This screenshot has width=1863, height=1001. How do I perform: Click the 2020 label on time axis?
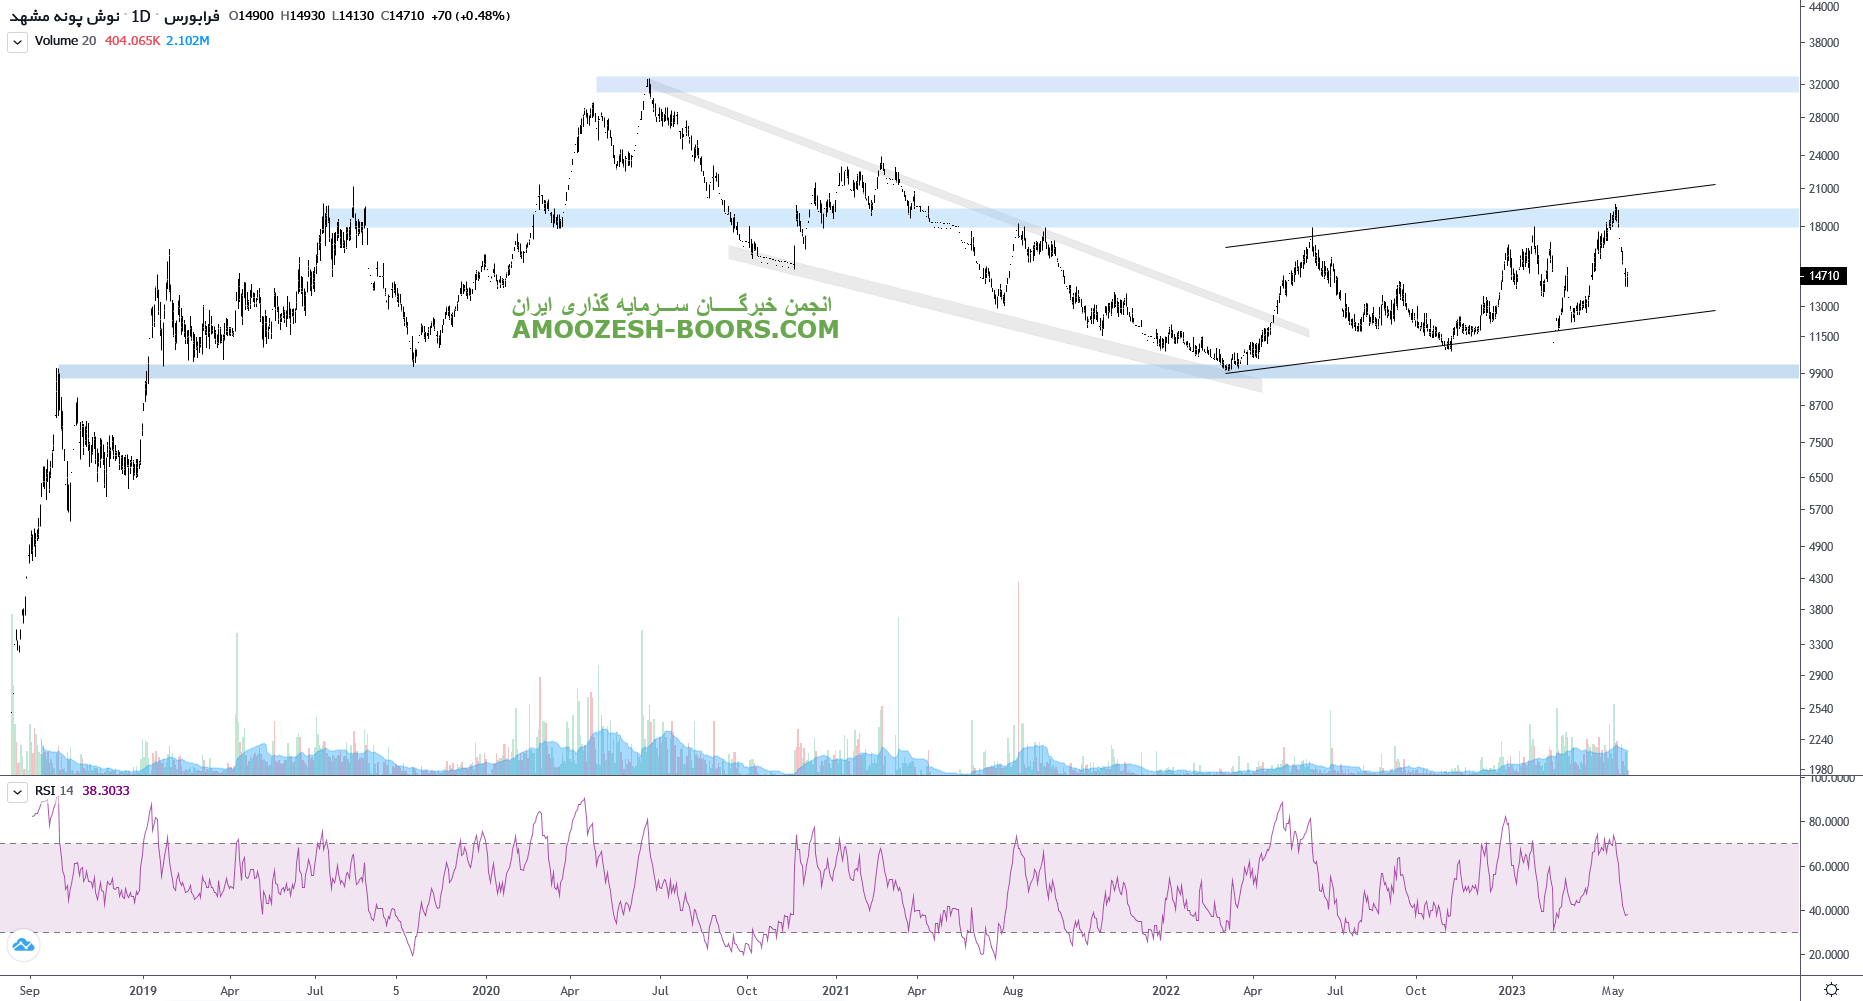click(485, 991)
